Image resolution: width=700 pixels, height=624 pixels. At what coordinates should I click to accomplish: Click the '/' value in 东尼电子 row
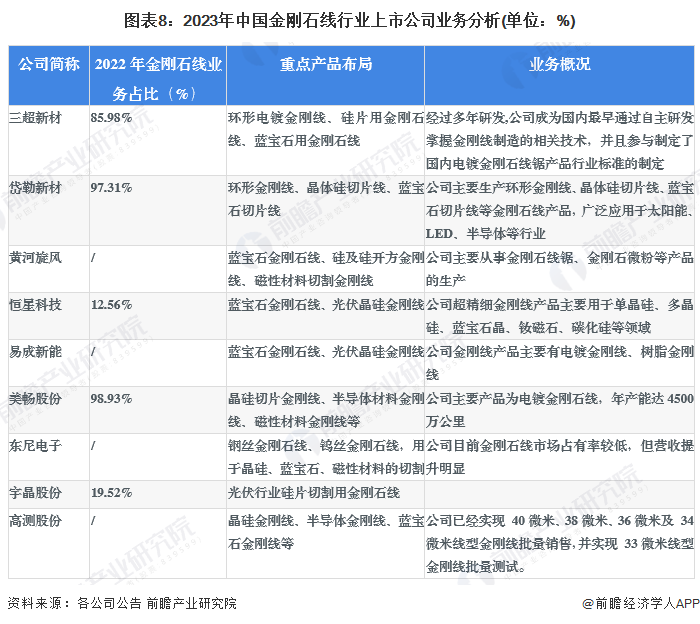click(93, 445)
